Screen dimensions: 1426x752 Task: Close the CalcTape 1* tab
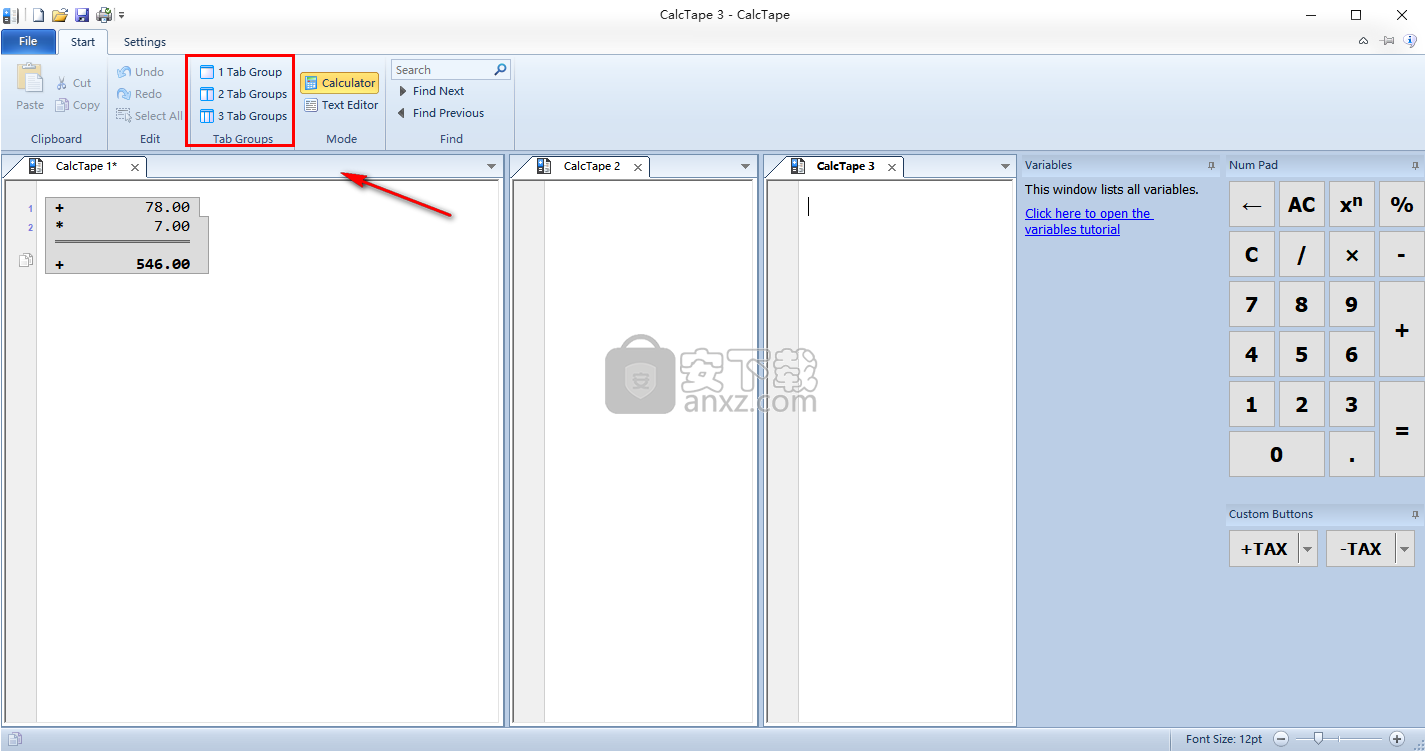coord(135,167)
